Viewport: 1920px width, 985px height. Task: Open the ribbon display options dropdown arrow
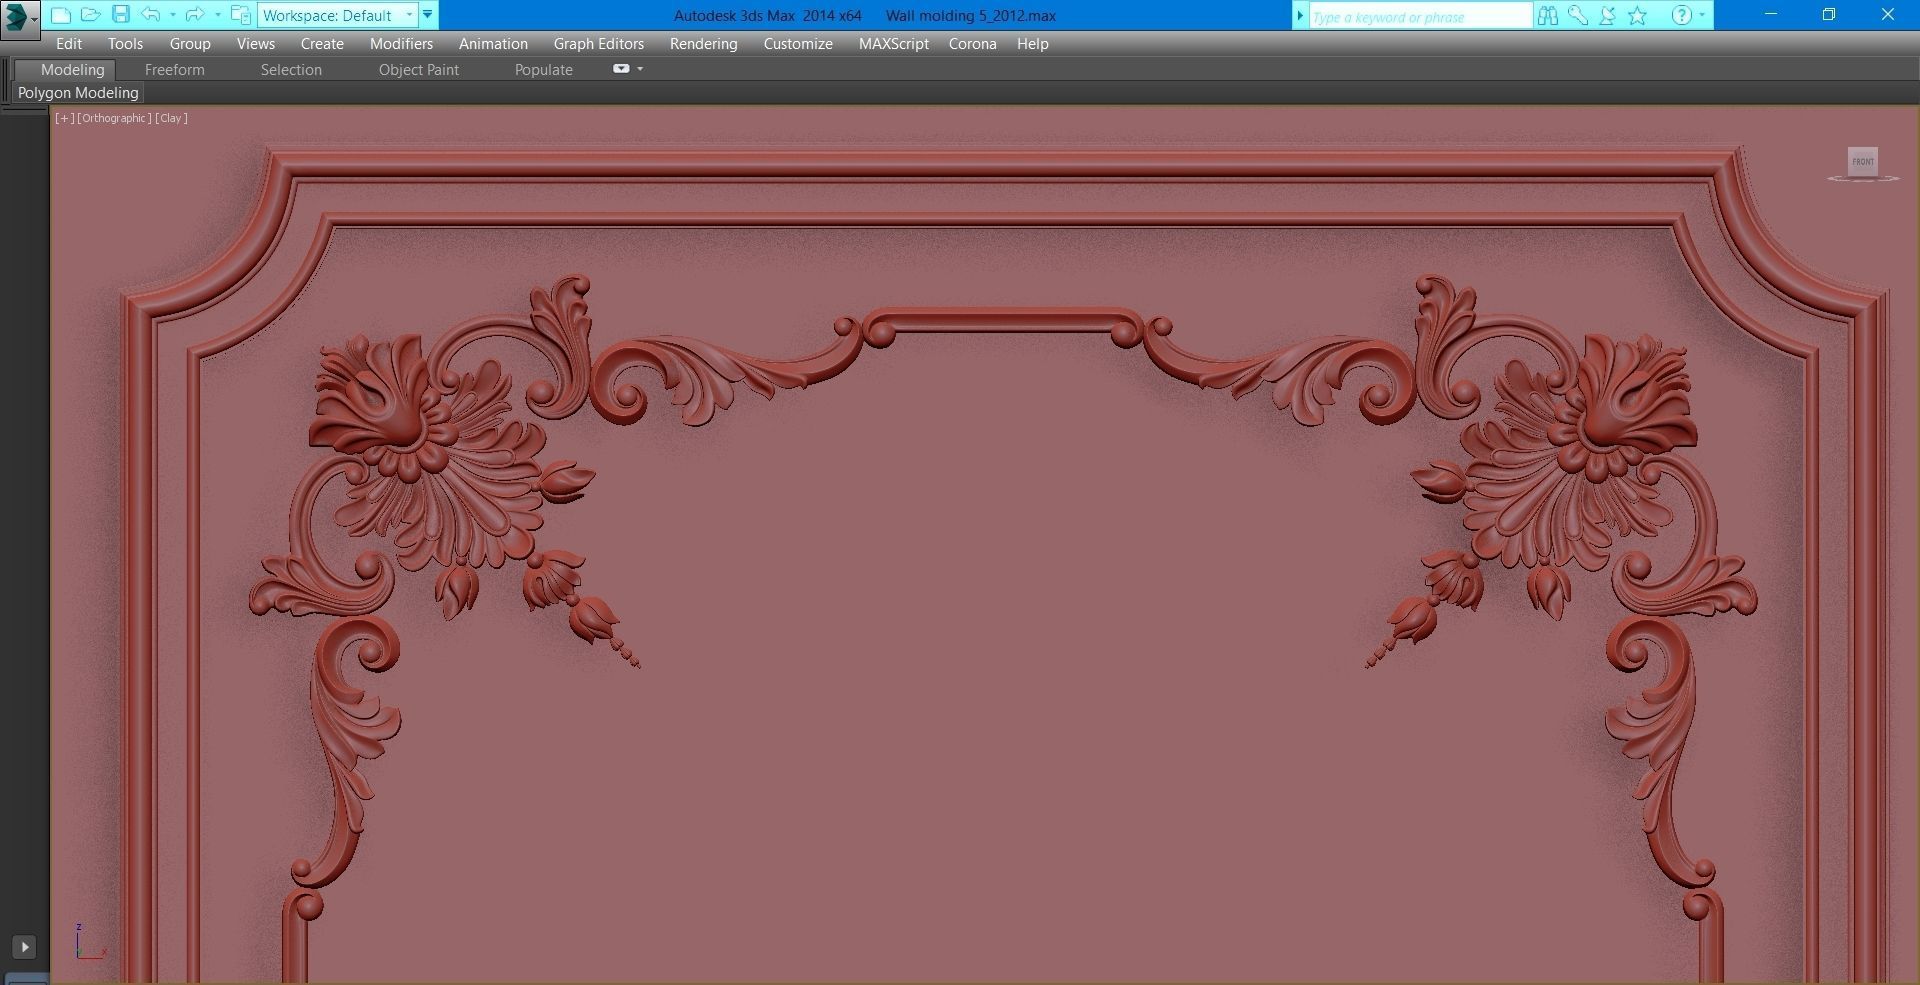tap(640, 69)
